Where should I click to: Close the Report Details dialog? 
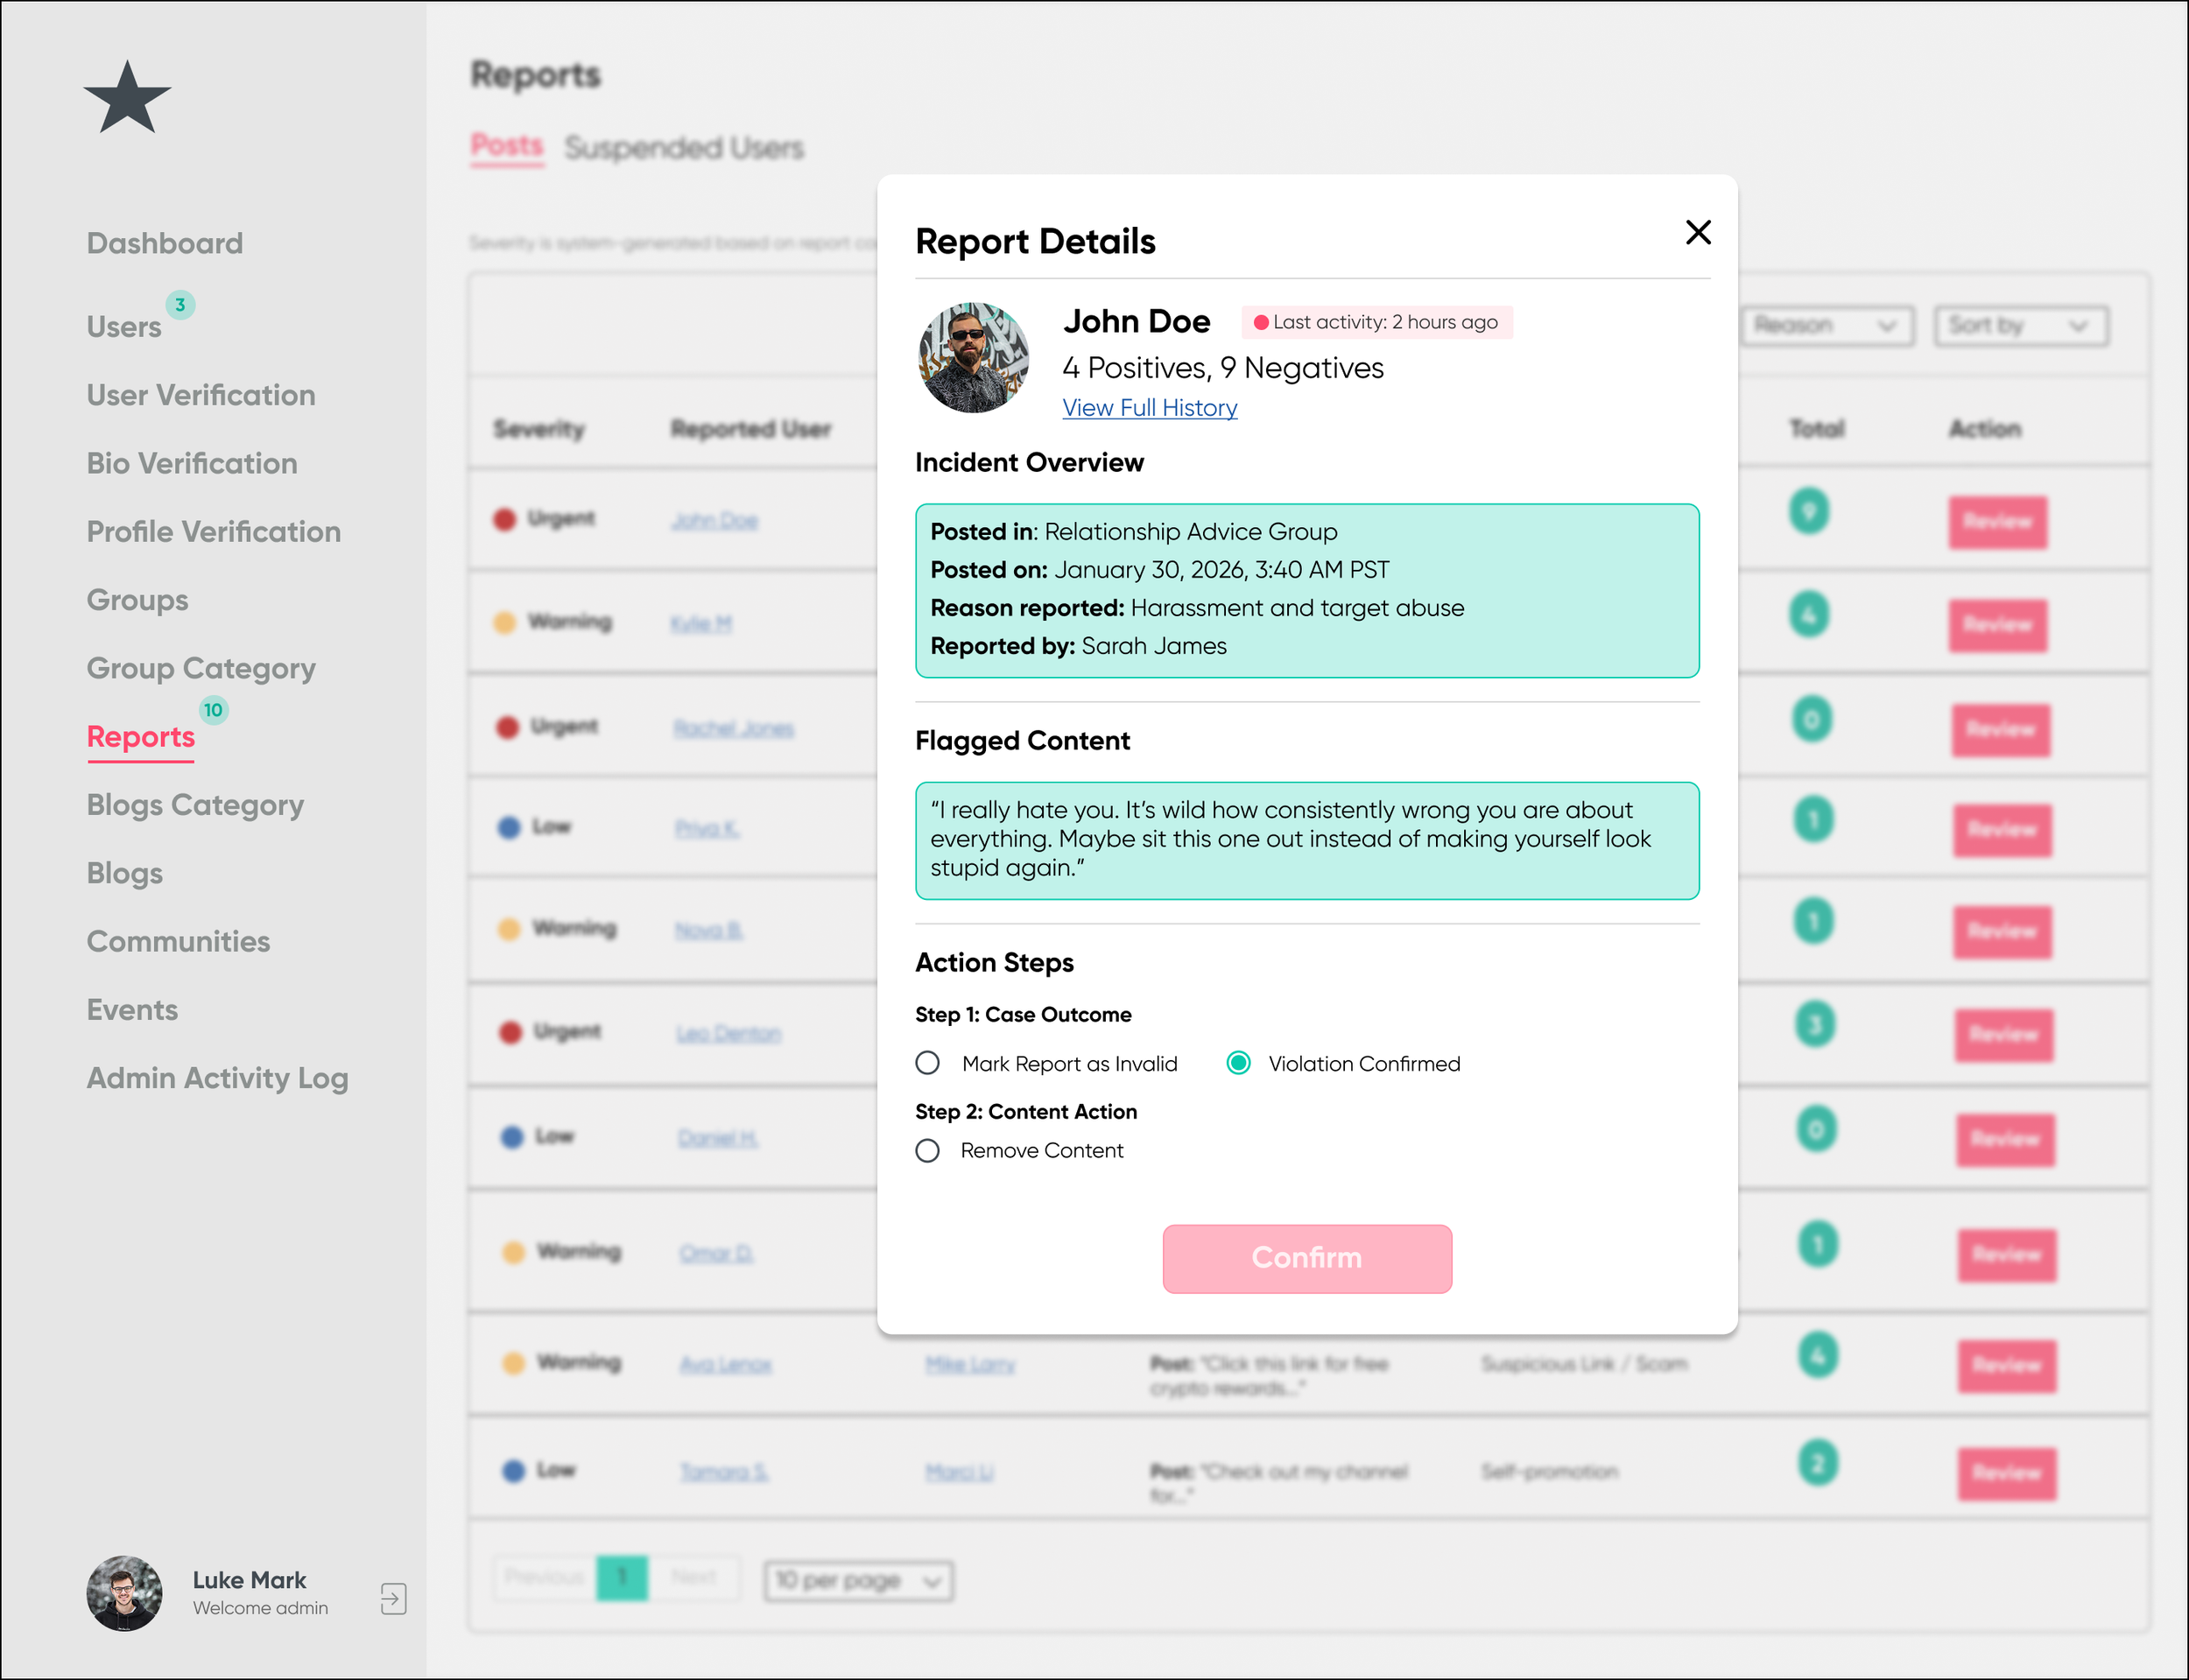[1697, 232]
